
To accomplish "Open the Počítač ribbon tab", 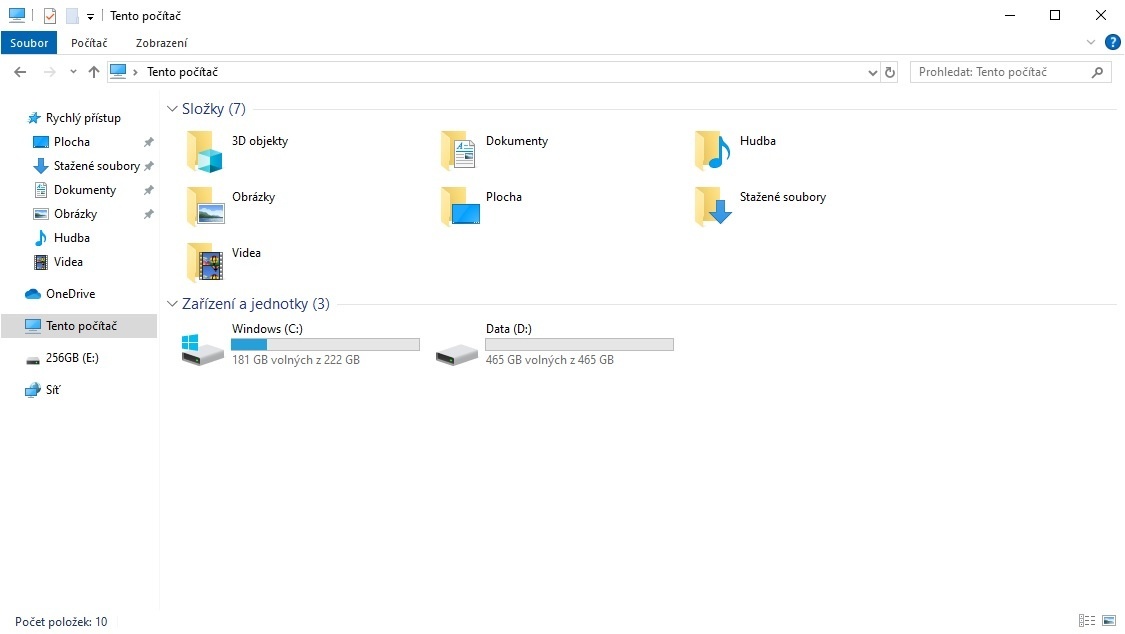I will [x=89, y=43].
